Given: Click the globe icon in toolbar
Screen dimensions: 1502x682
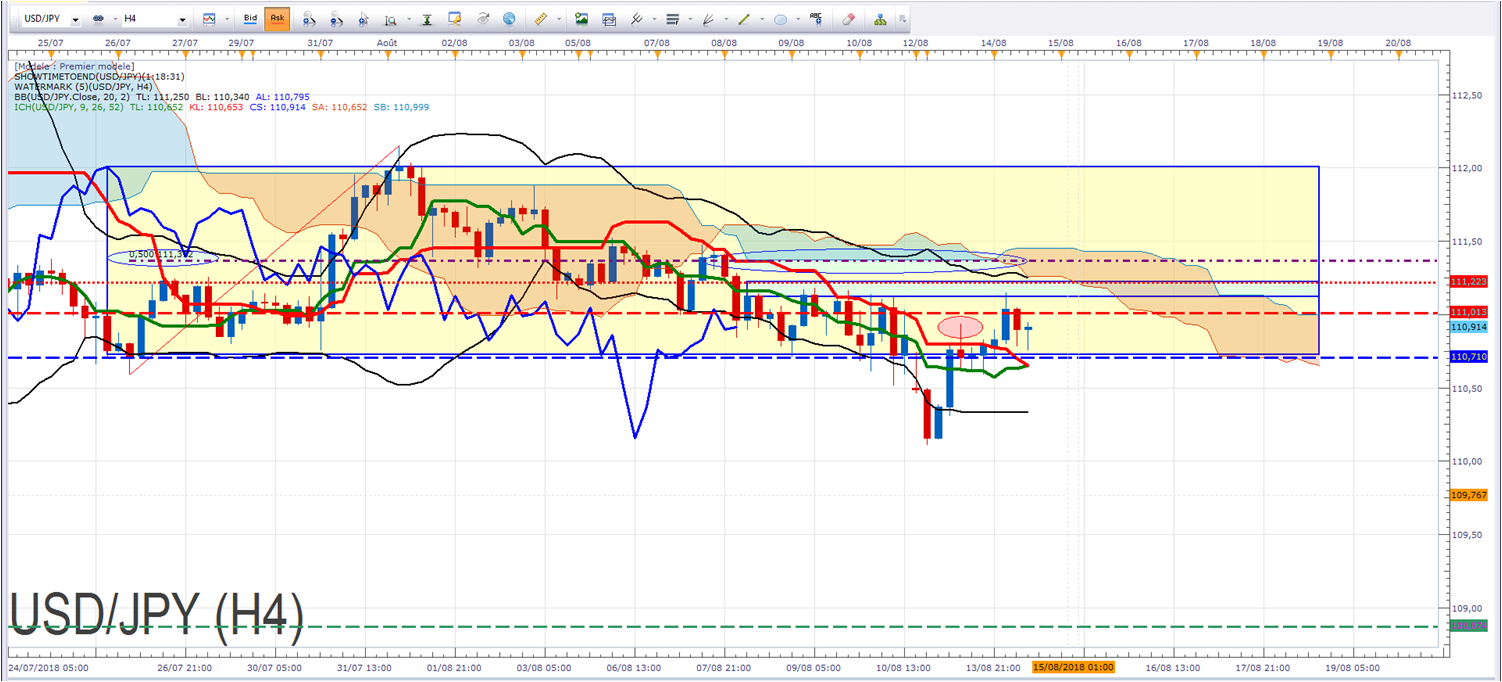Looking at the screenshot, I should [x=509, y=18].
